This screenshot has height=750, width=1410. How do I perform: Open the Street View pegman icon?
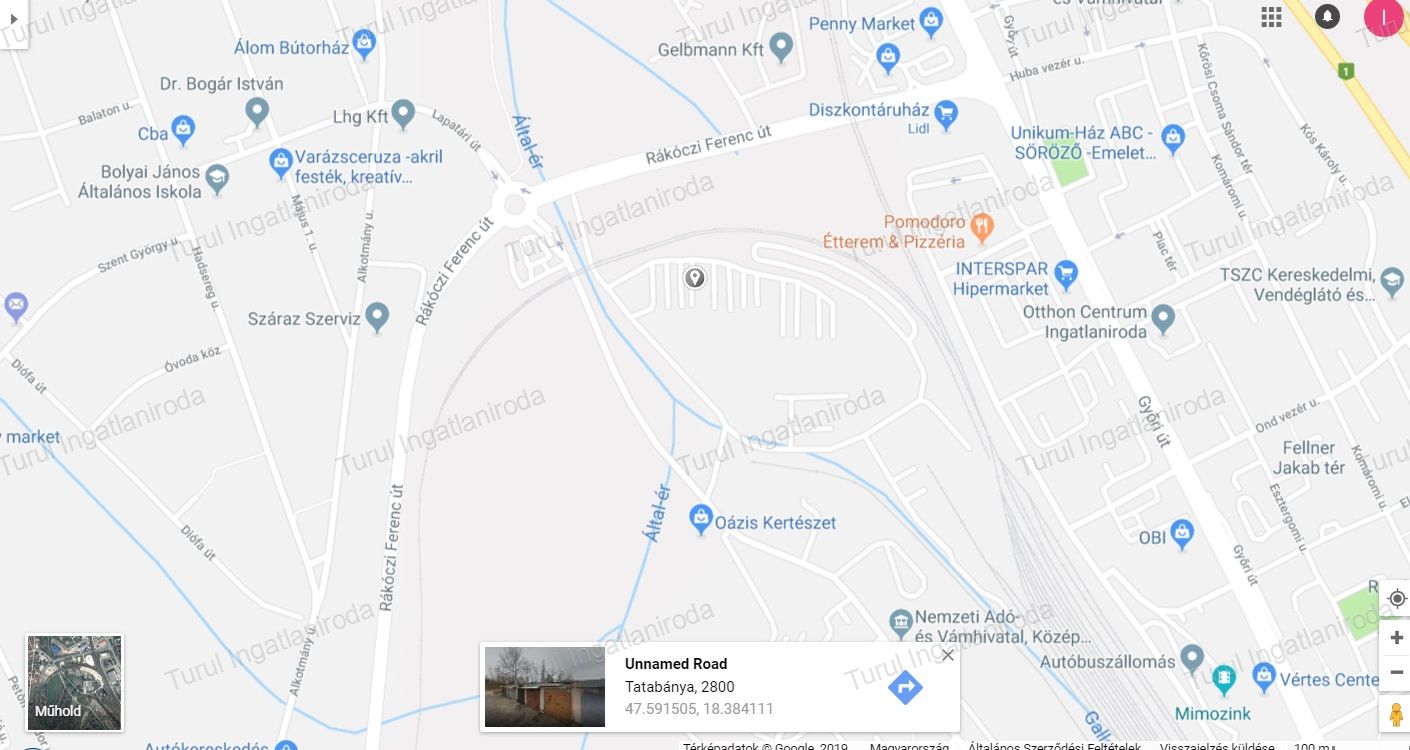[x=1397, y=715]
